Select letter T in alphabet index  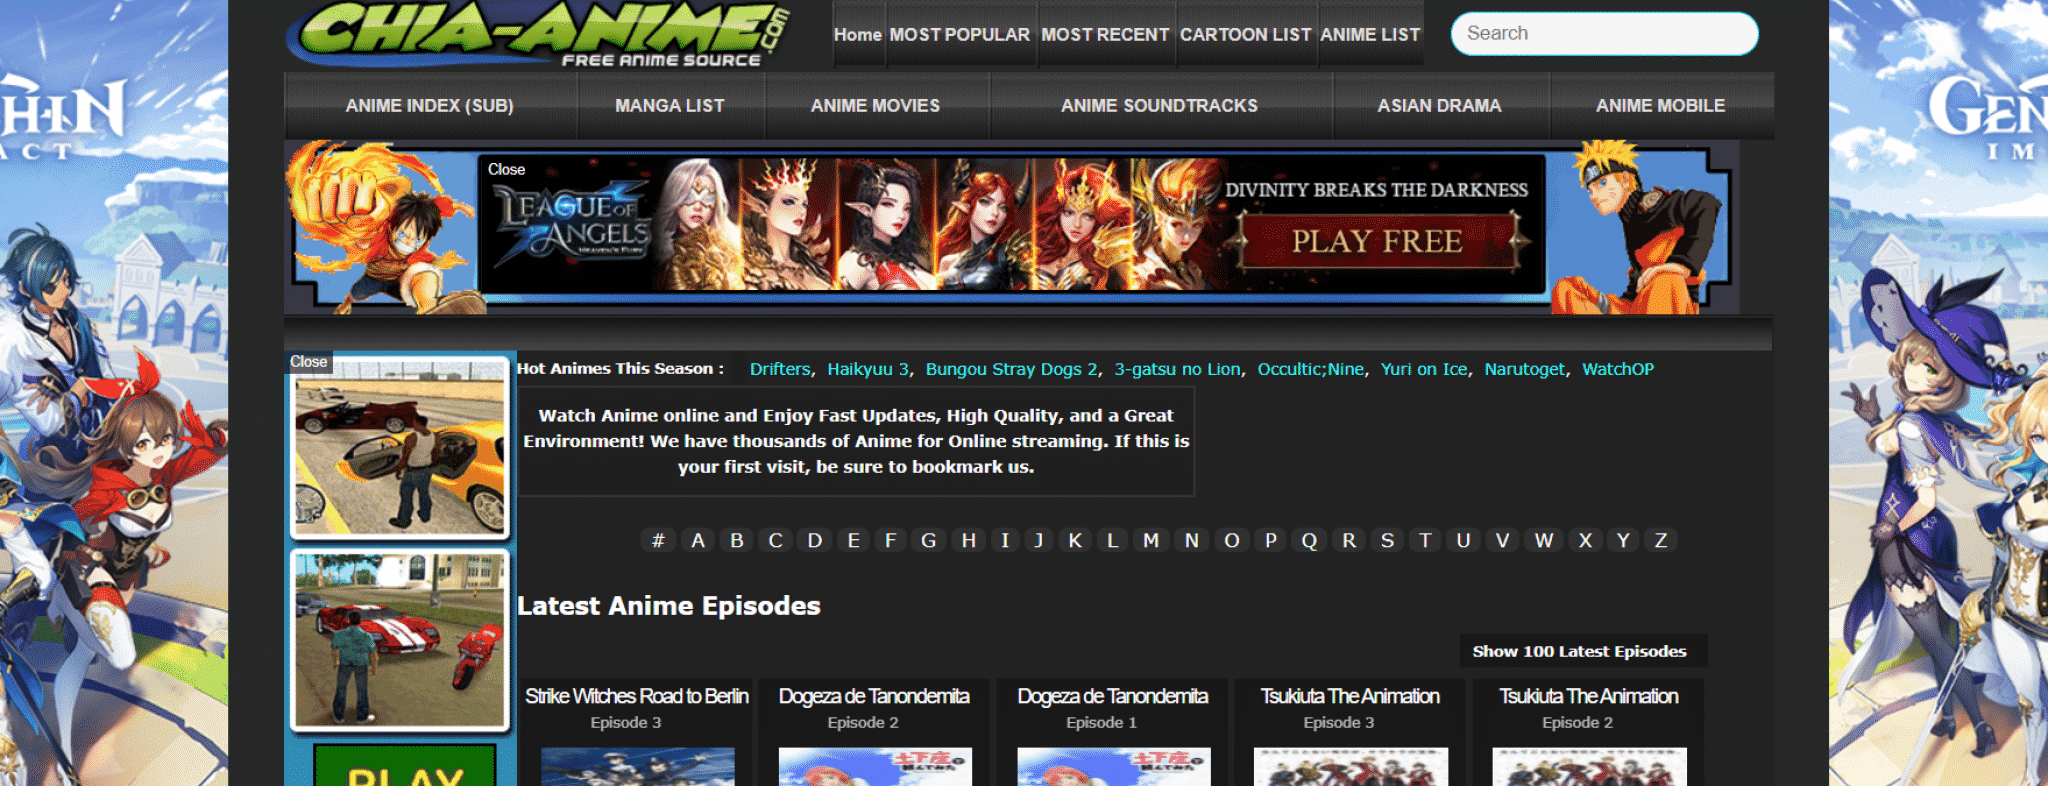(x=1425, y=540)
